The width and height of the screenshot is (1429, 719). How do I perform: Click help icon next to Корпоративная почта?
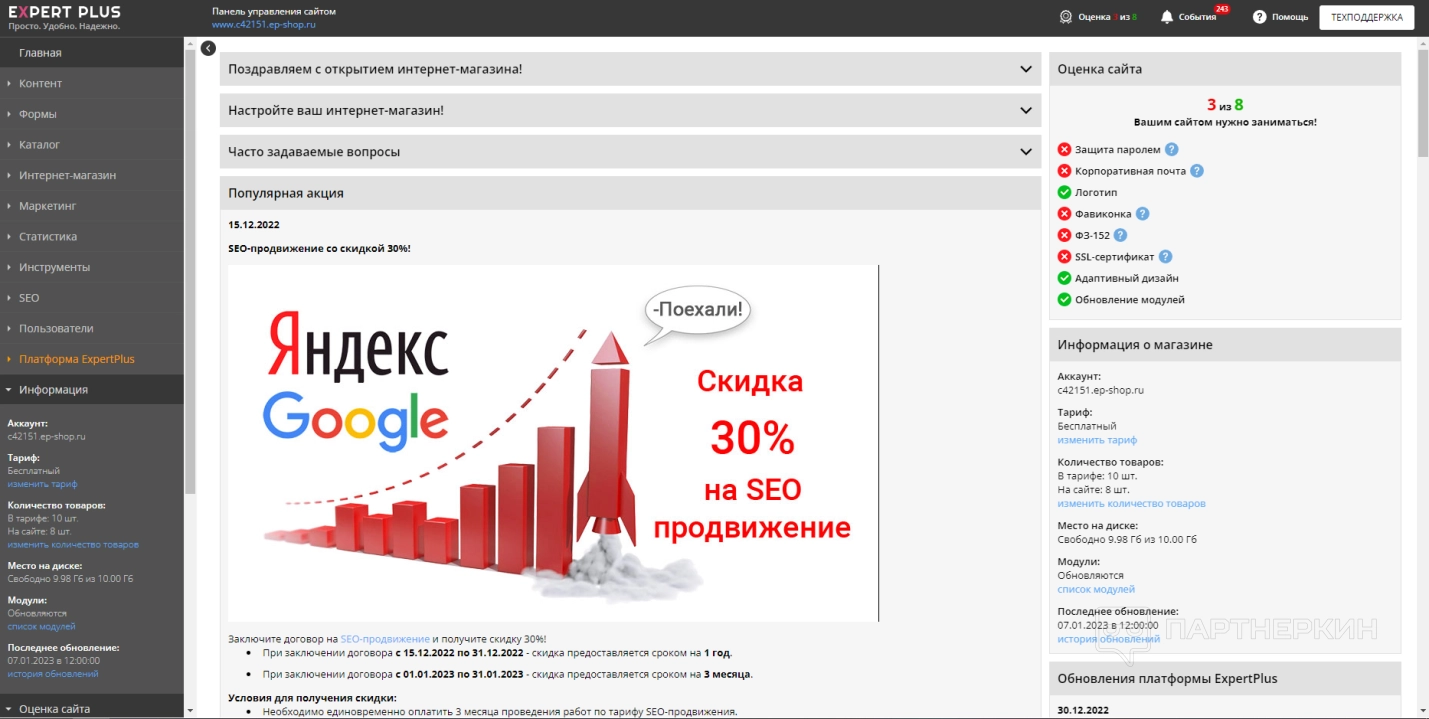[x=1197, y=171]
